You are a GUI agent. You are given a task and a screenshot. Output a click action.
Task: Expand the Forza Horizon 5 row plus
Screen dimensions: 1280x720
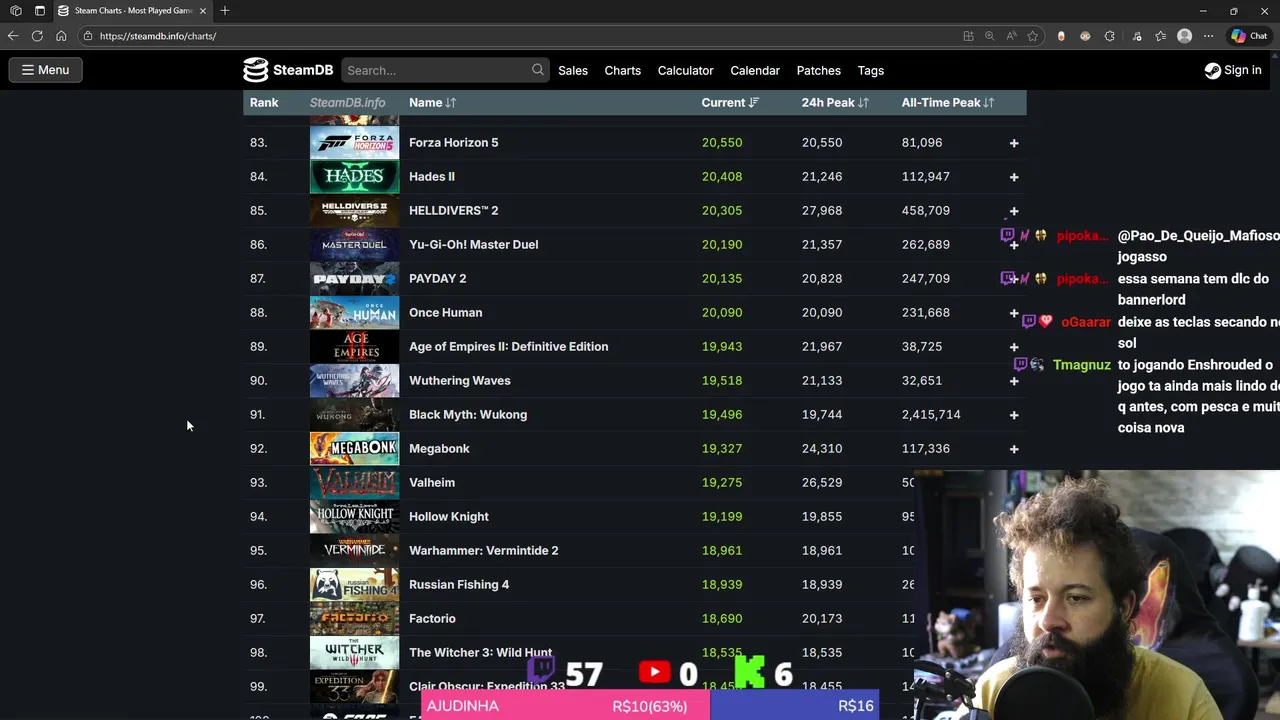[1014, 143]
